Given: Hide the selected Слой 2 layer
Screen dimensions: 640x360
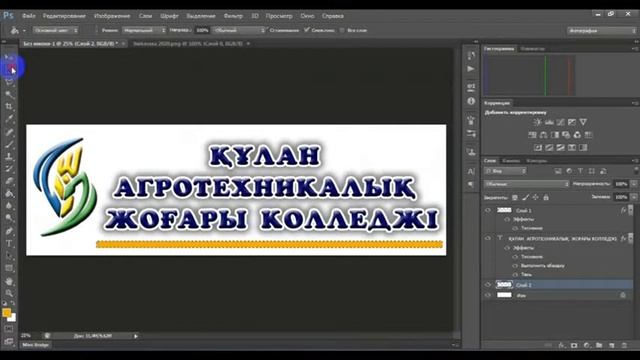Looking at the screenshot, I should coord(488,284).
